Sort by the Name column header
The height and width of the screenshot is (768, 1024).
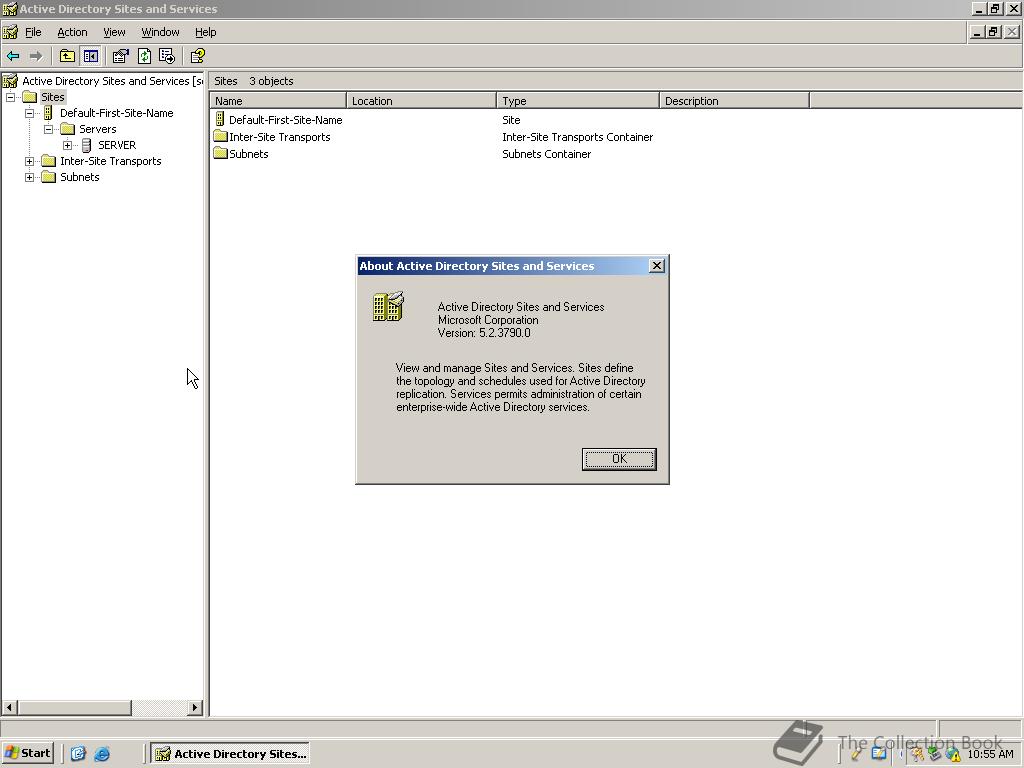point(278,101)
